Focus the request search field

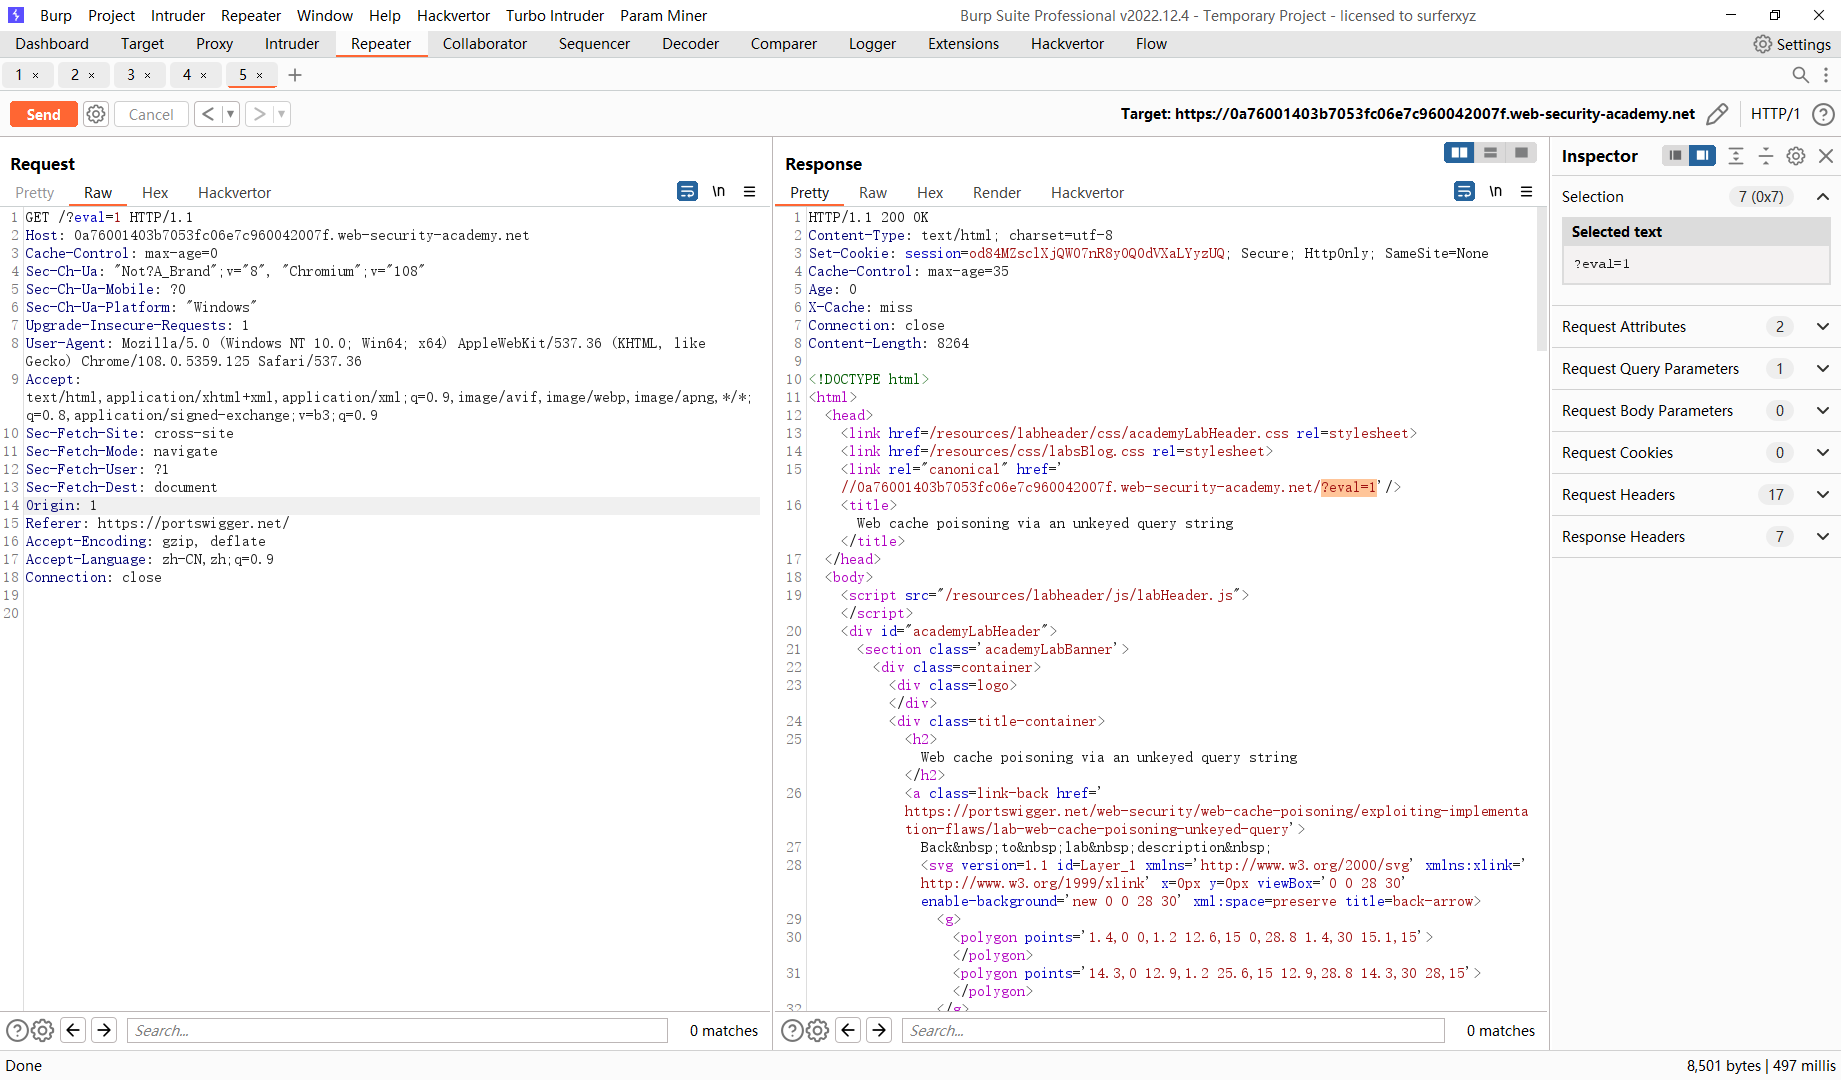pyautogui.click(x=397, y=1031)
